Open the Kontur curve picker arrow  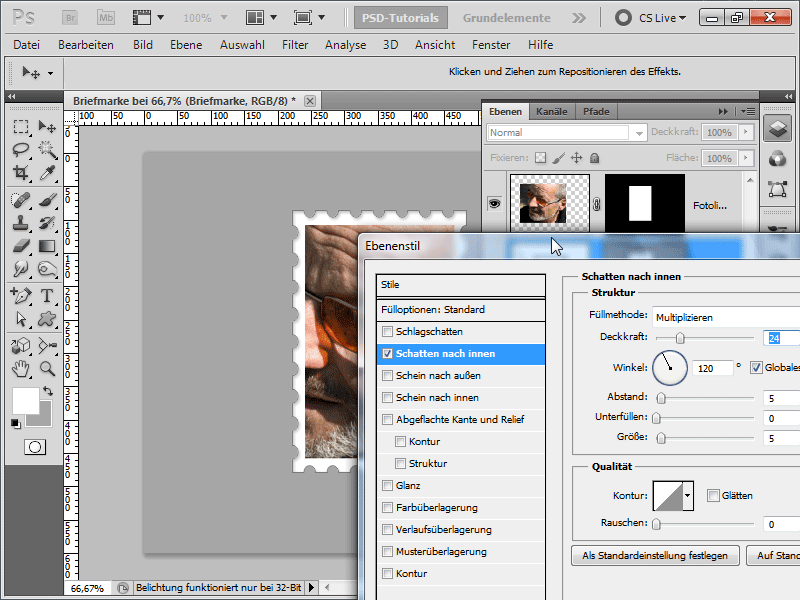(686, 495)
